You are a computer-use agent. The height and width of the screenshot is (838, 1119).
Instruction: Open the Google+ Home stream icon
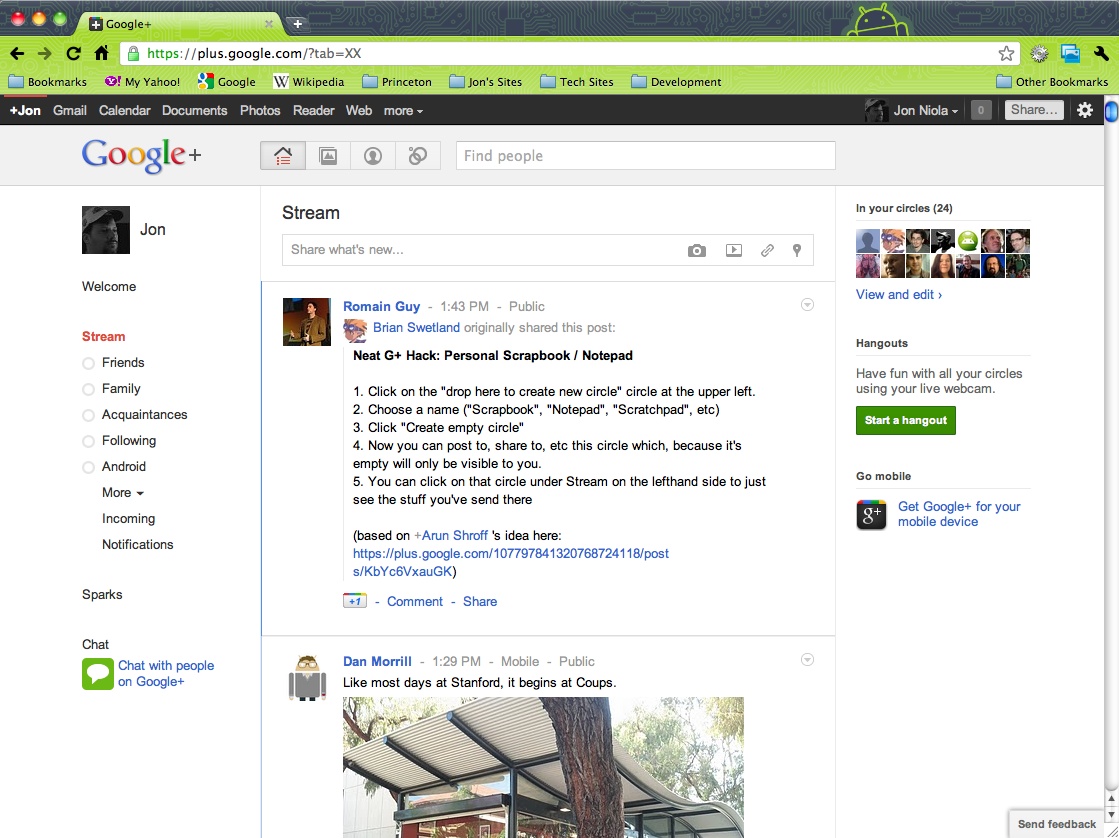click(x=283, y=156)
